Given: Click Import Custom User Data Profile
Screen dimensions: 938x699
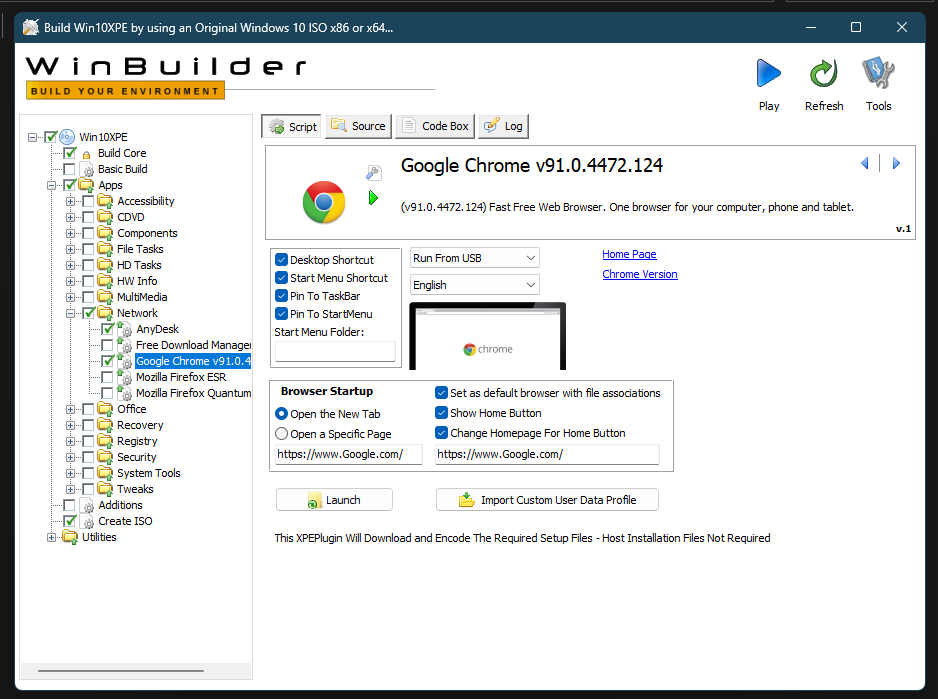Looking at the screenshot, I should click(547, 500).
